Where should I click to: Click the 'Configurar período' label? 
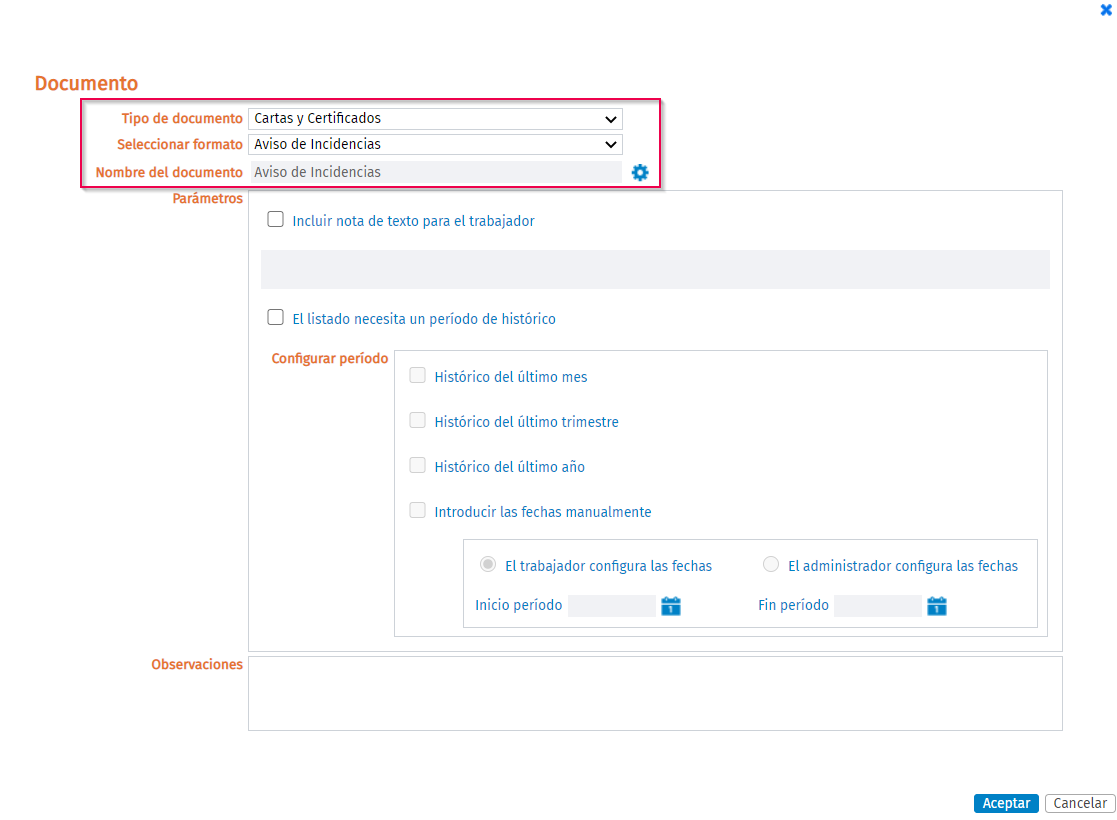click(330, 358)
